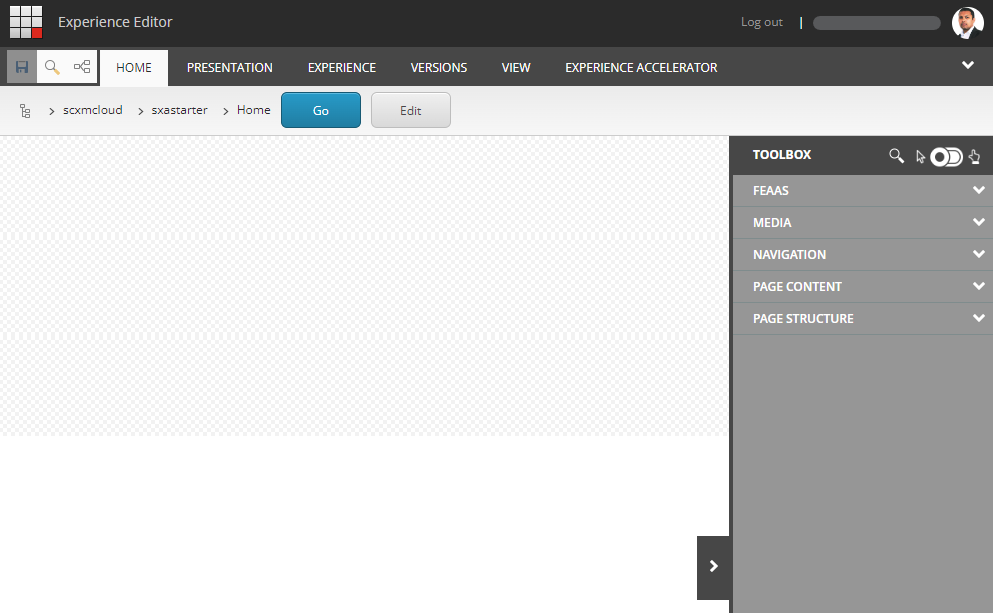Open the Sitecore launchpad grid icon
This screenshot has height=613, width=993.
[x=26, y=22]
